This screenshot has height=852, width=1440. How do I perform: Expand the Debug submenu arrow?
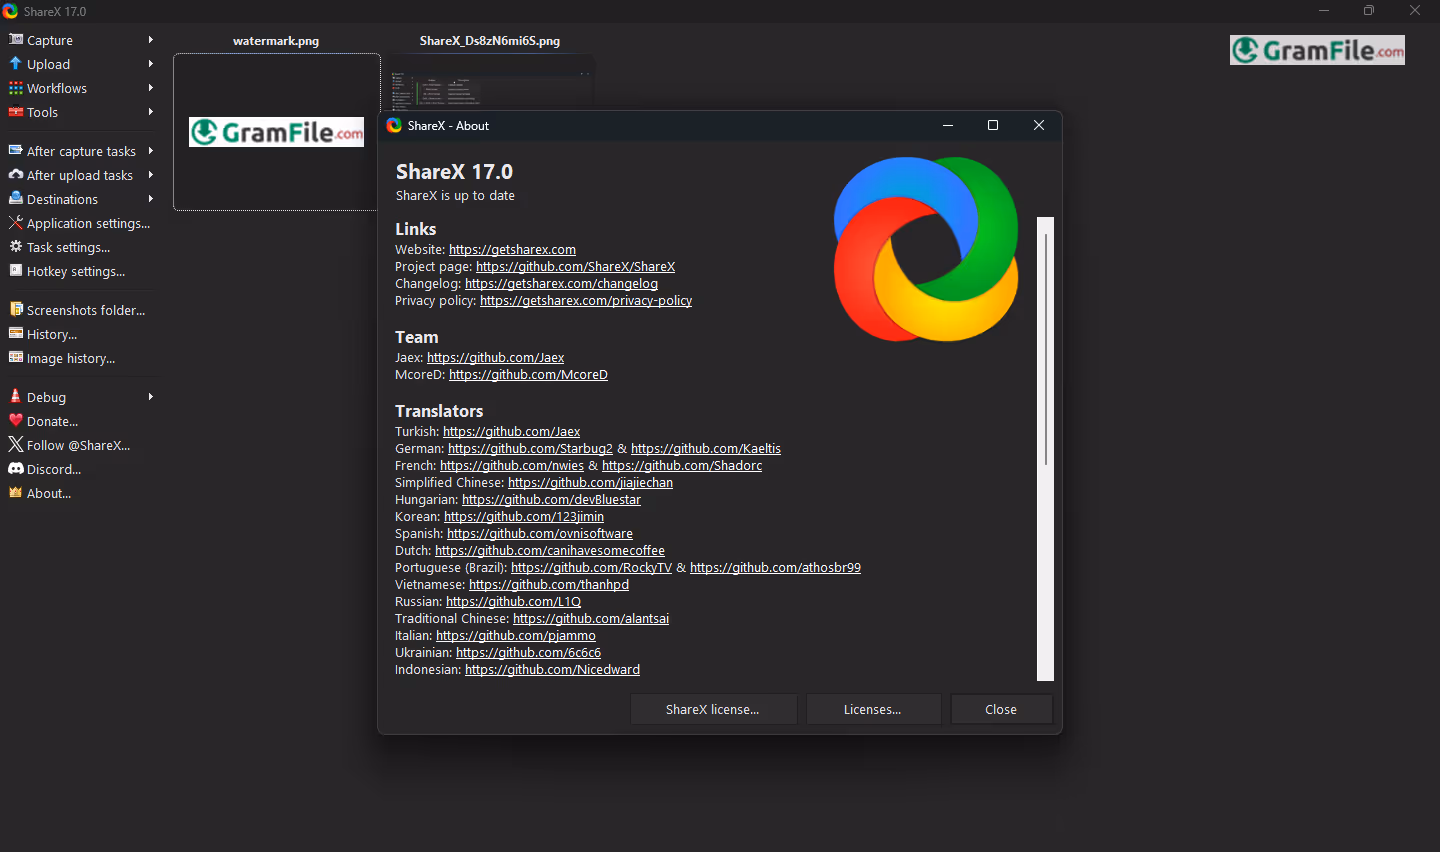tap(151, 397)
